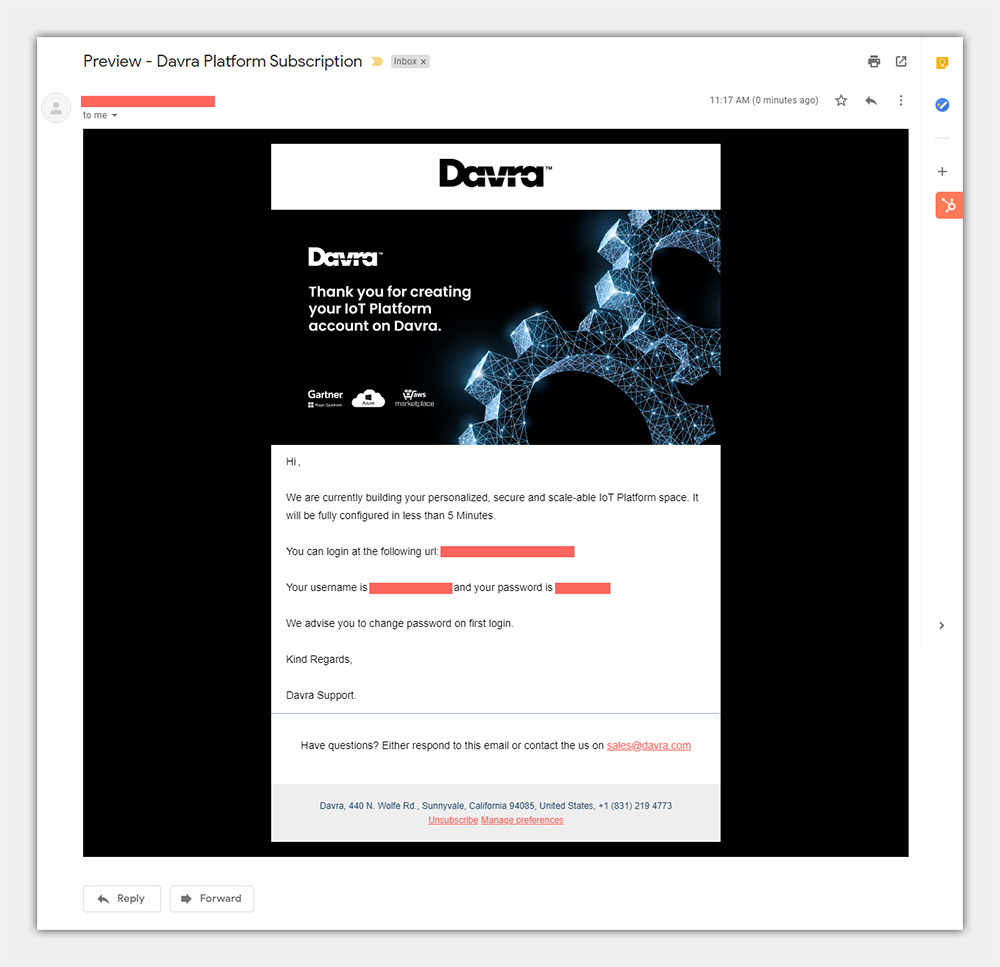Image resolution: width=1000 pixels, height=967 pixels.
Task: Click the gears hero banner image
Action: pos(496,327)
